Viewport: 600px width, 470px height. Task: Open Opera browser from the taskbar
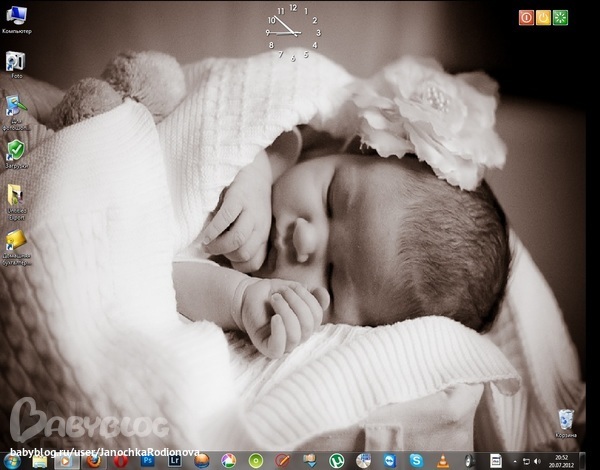tap(121, 460)
